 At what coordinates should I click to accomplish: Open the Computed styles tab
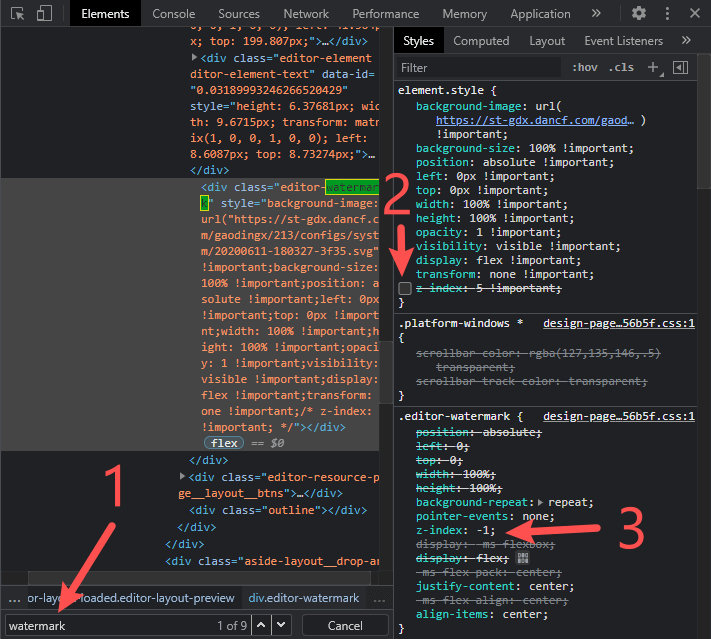pyautogui.click(x=481, y=41)
